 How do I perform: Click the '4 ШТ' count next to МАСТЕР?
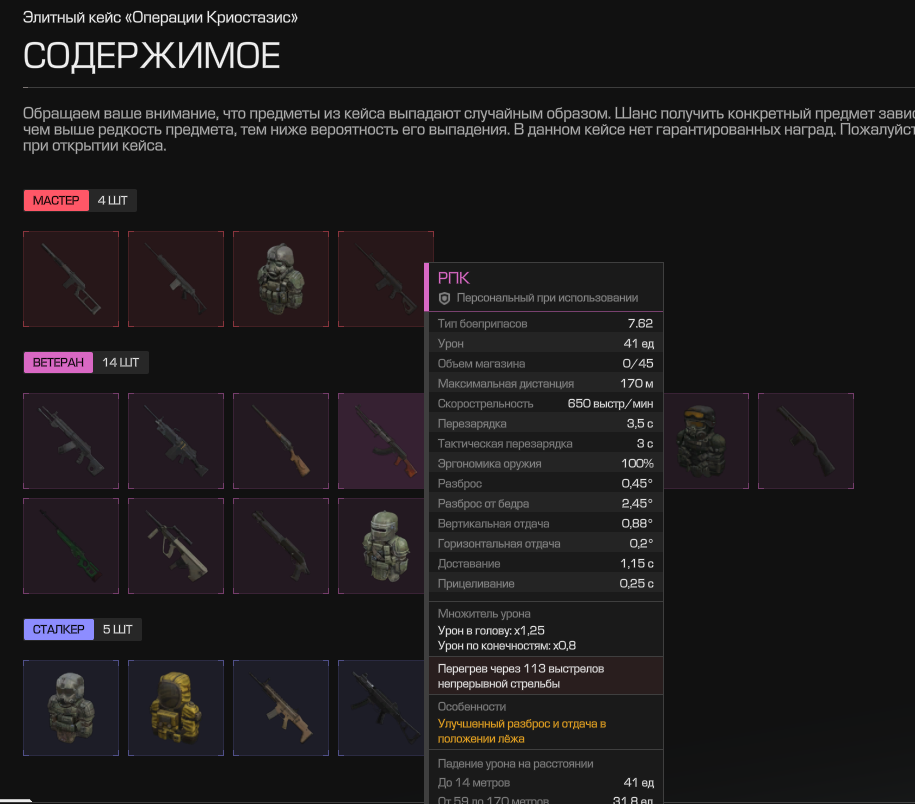(x=113, y=201)
